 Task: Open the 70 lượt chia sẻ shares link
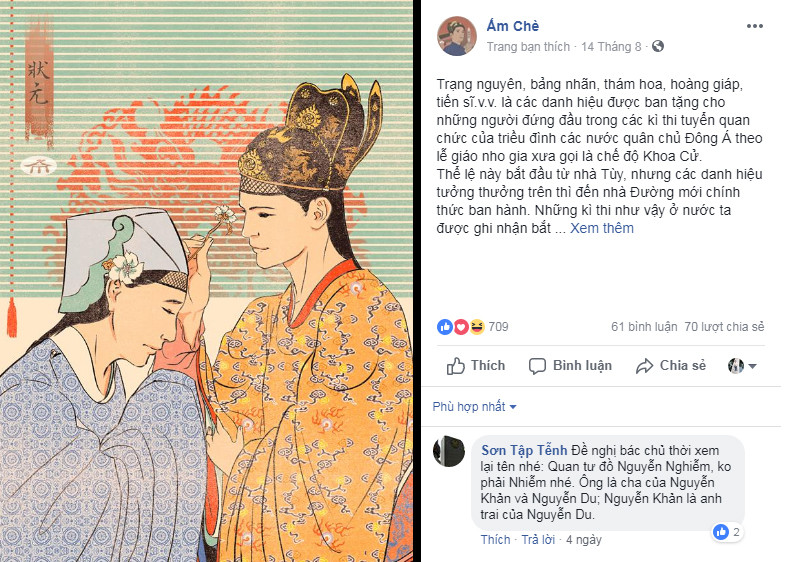click(x=724, y=327)
